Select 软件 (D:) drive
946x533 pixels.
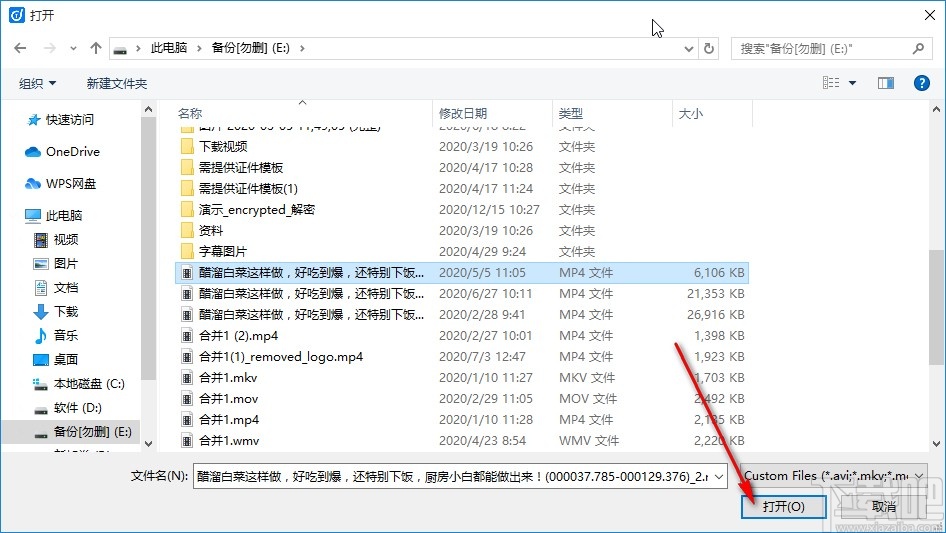point(68,408)
